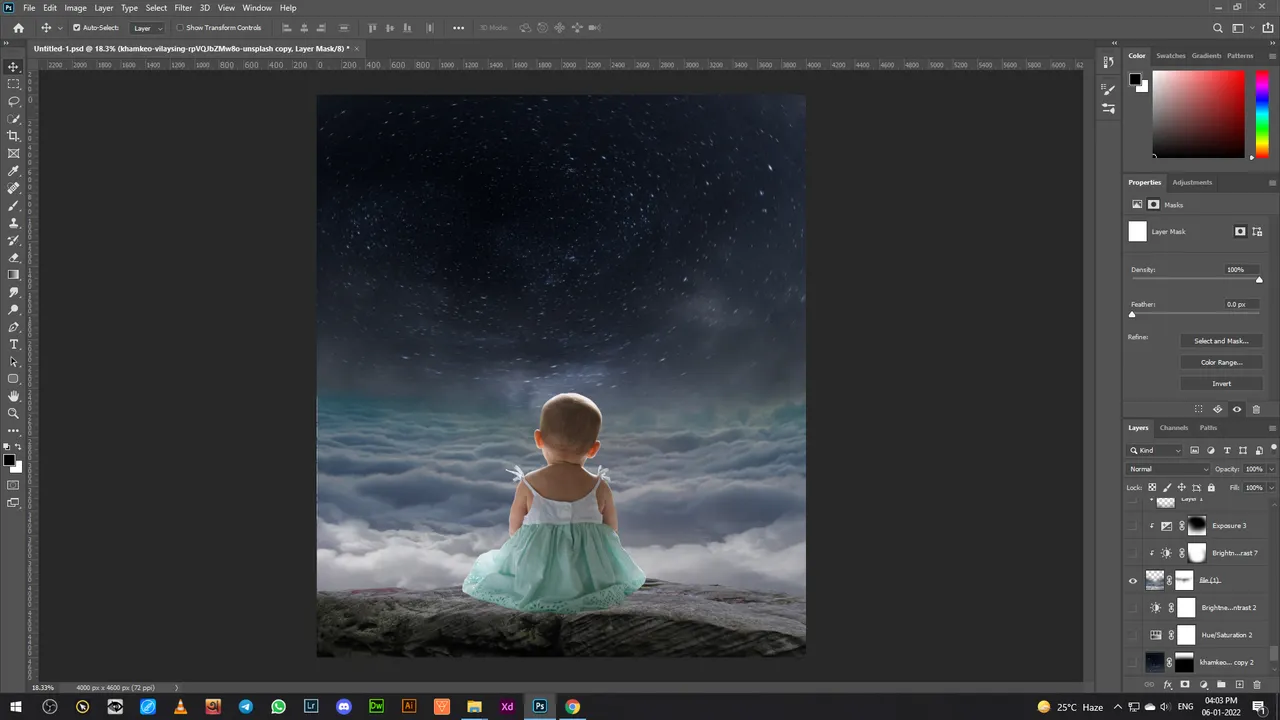Open the Select menu
This screenshot has width=1280, height=720.
pyautogui.click(x=157, y=8)
